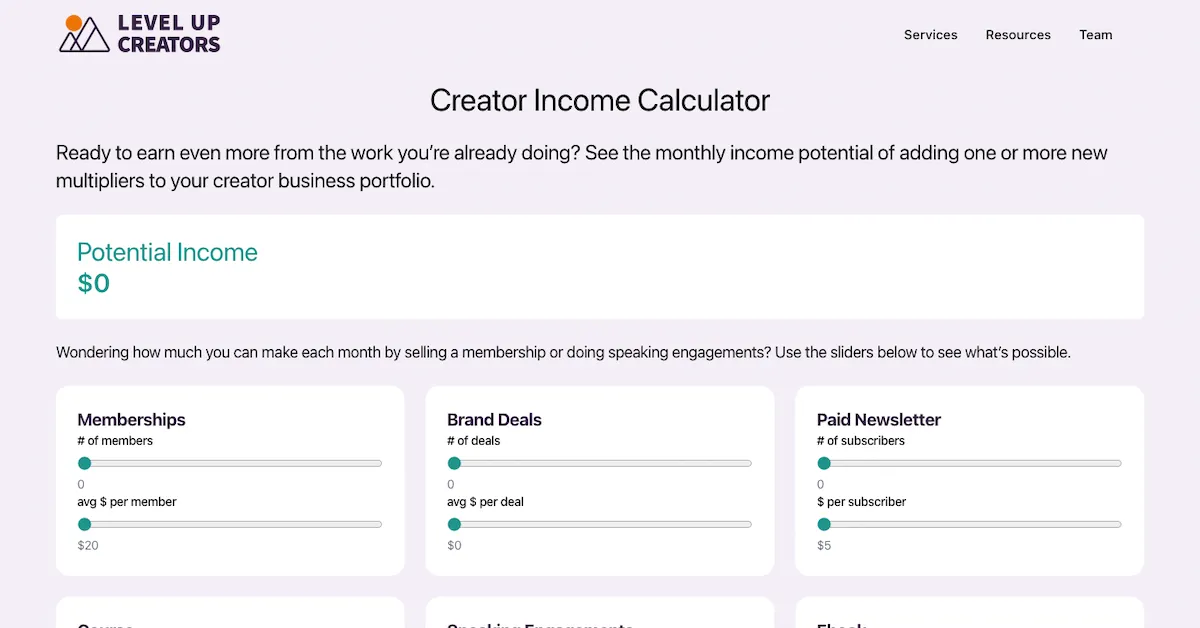Image resolution: width=1200 pixels, height=628 pixels.
Task: Select the Memberships card heading
Action: [x=131, y=420]
